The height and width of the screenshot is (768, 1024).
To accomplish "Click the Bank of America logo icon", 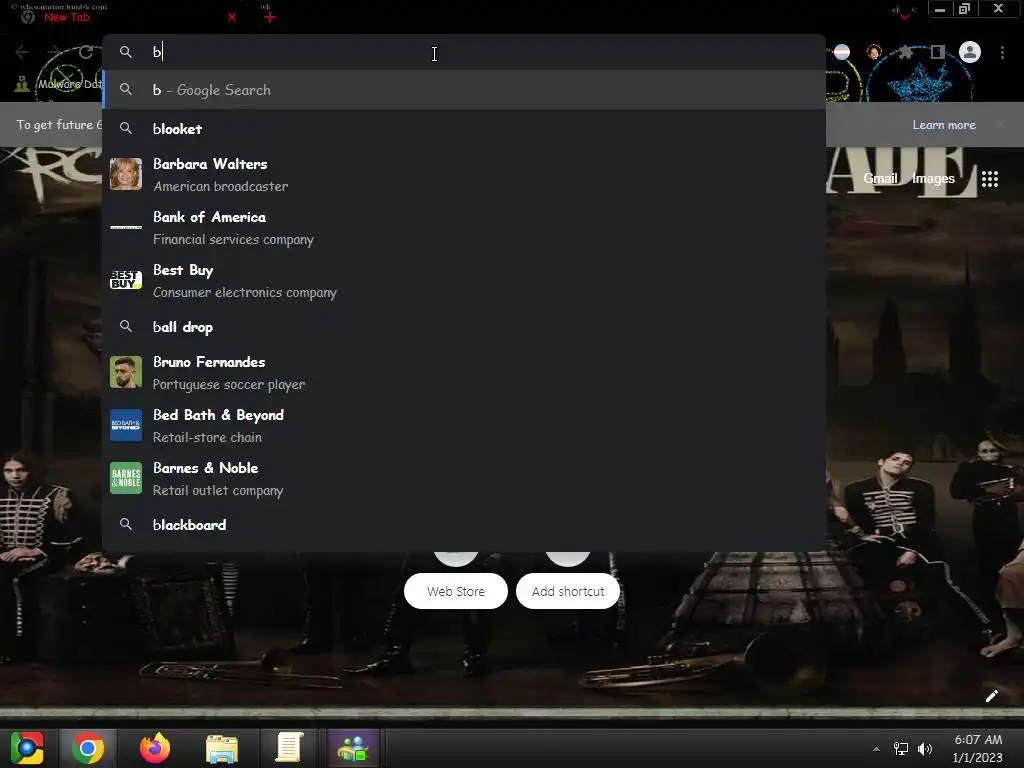I will (x=125, y=227).
